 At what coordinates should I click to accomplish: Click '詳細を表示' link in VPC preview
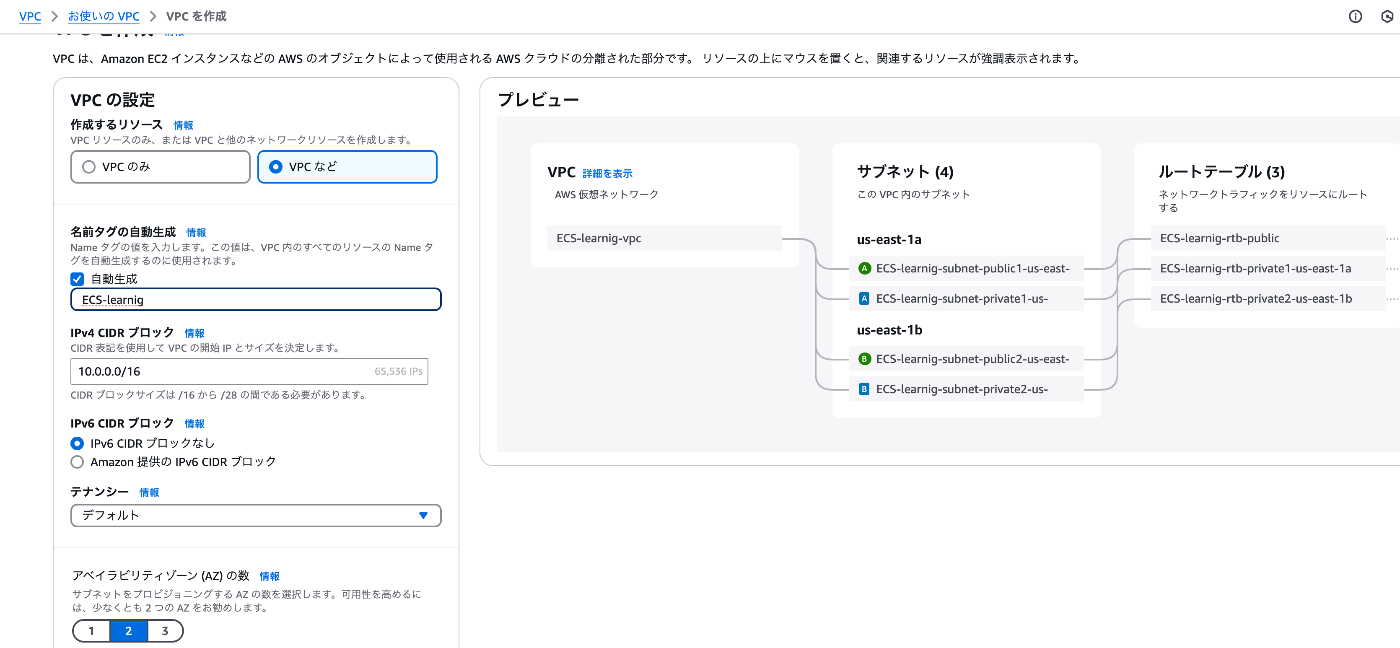607,174
